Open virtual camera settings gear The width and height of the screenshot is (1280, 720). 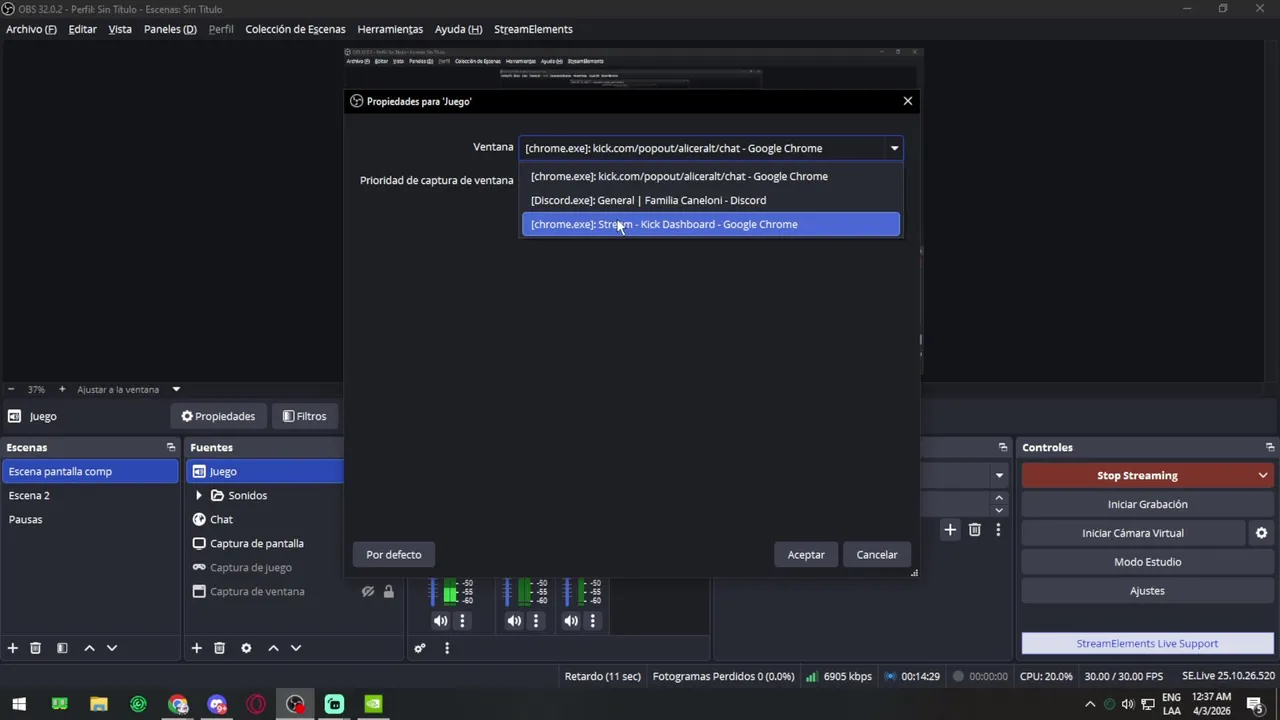coord(1261,533)
